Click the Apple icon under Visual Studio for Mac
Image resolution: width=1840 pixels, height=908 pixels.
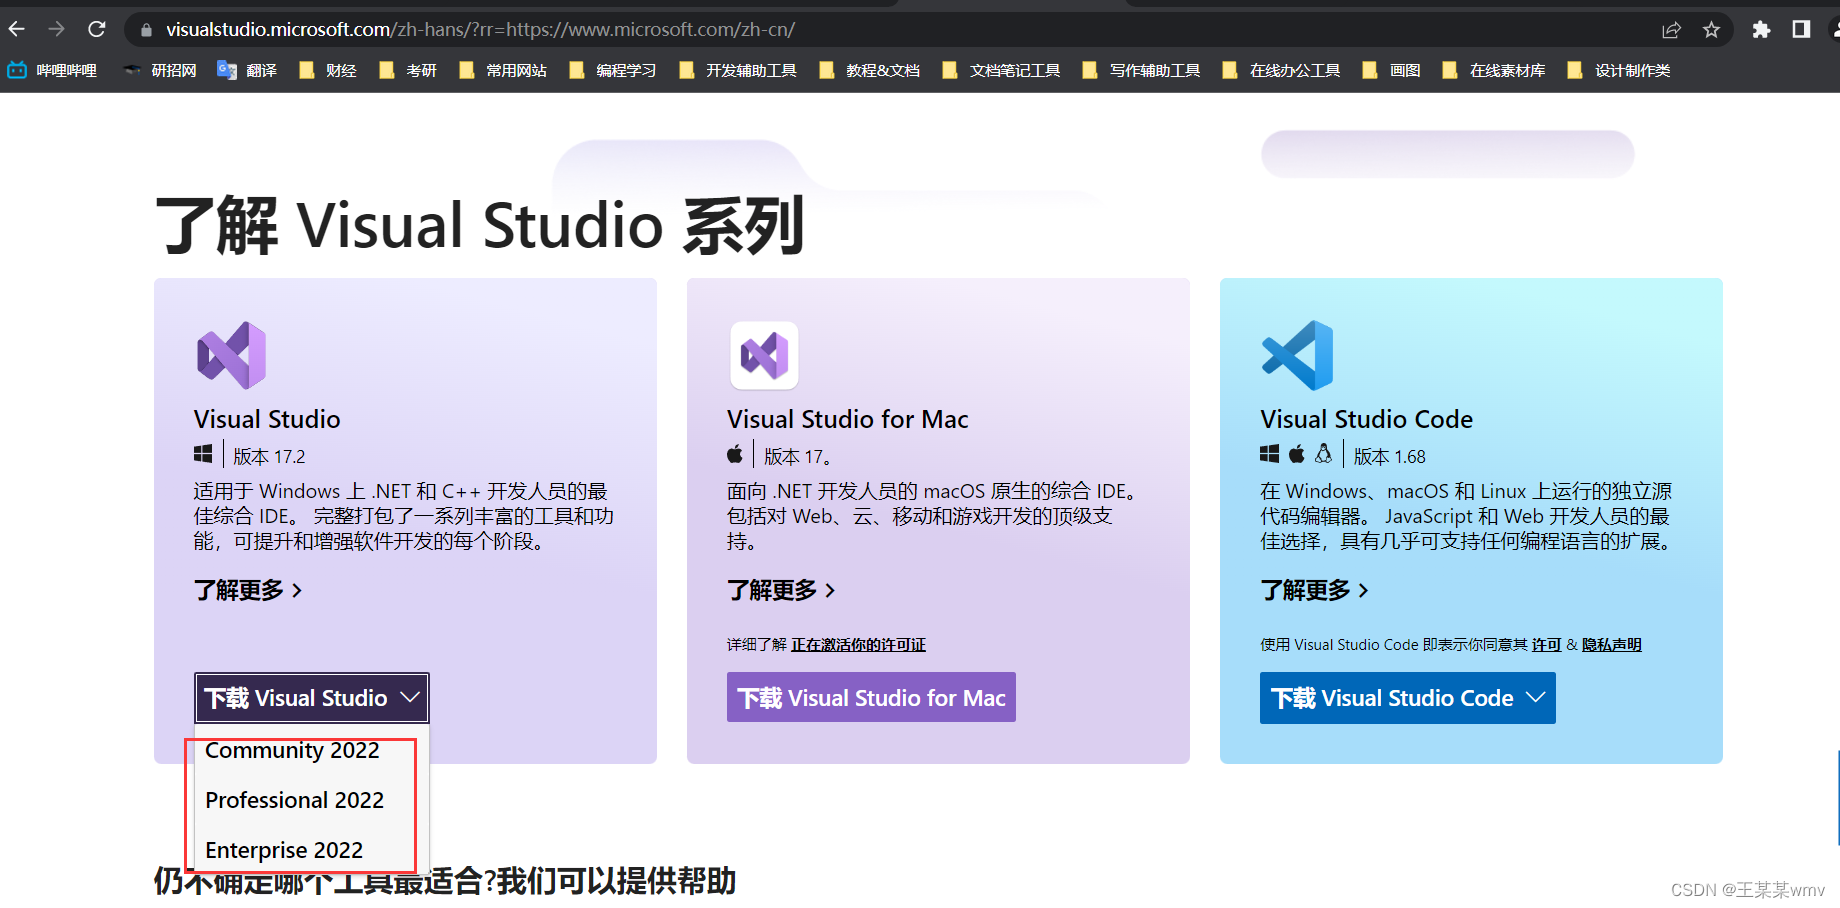point(735,454)
